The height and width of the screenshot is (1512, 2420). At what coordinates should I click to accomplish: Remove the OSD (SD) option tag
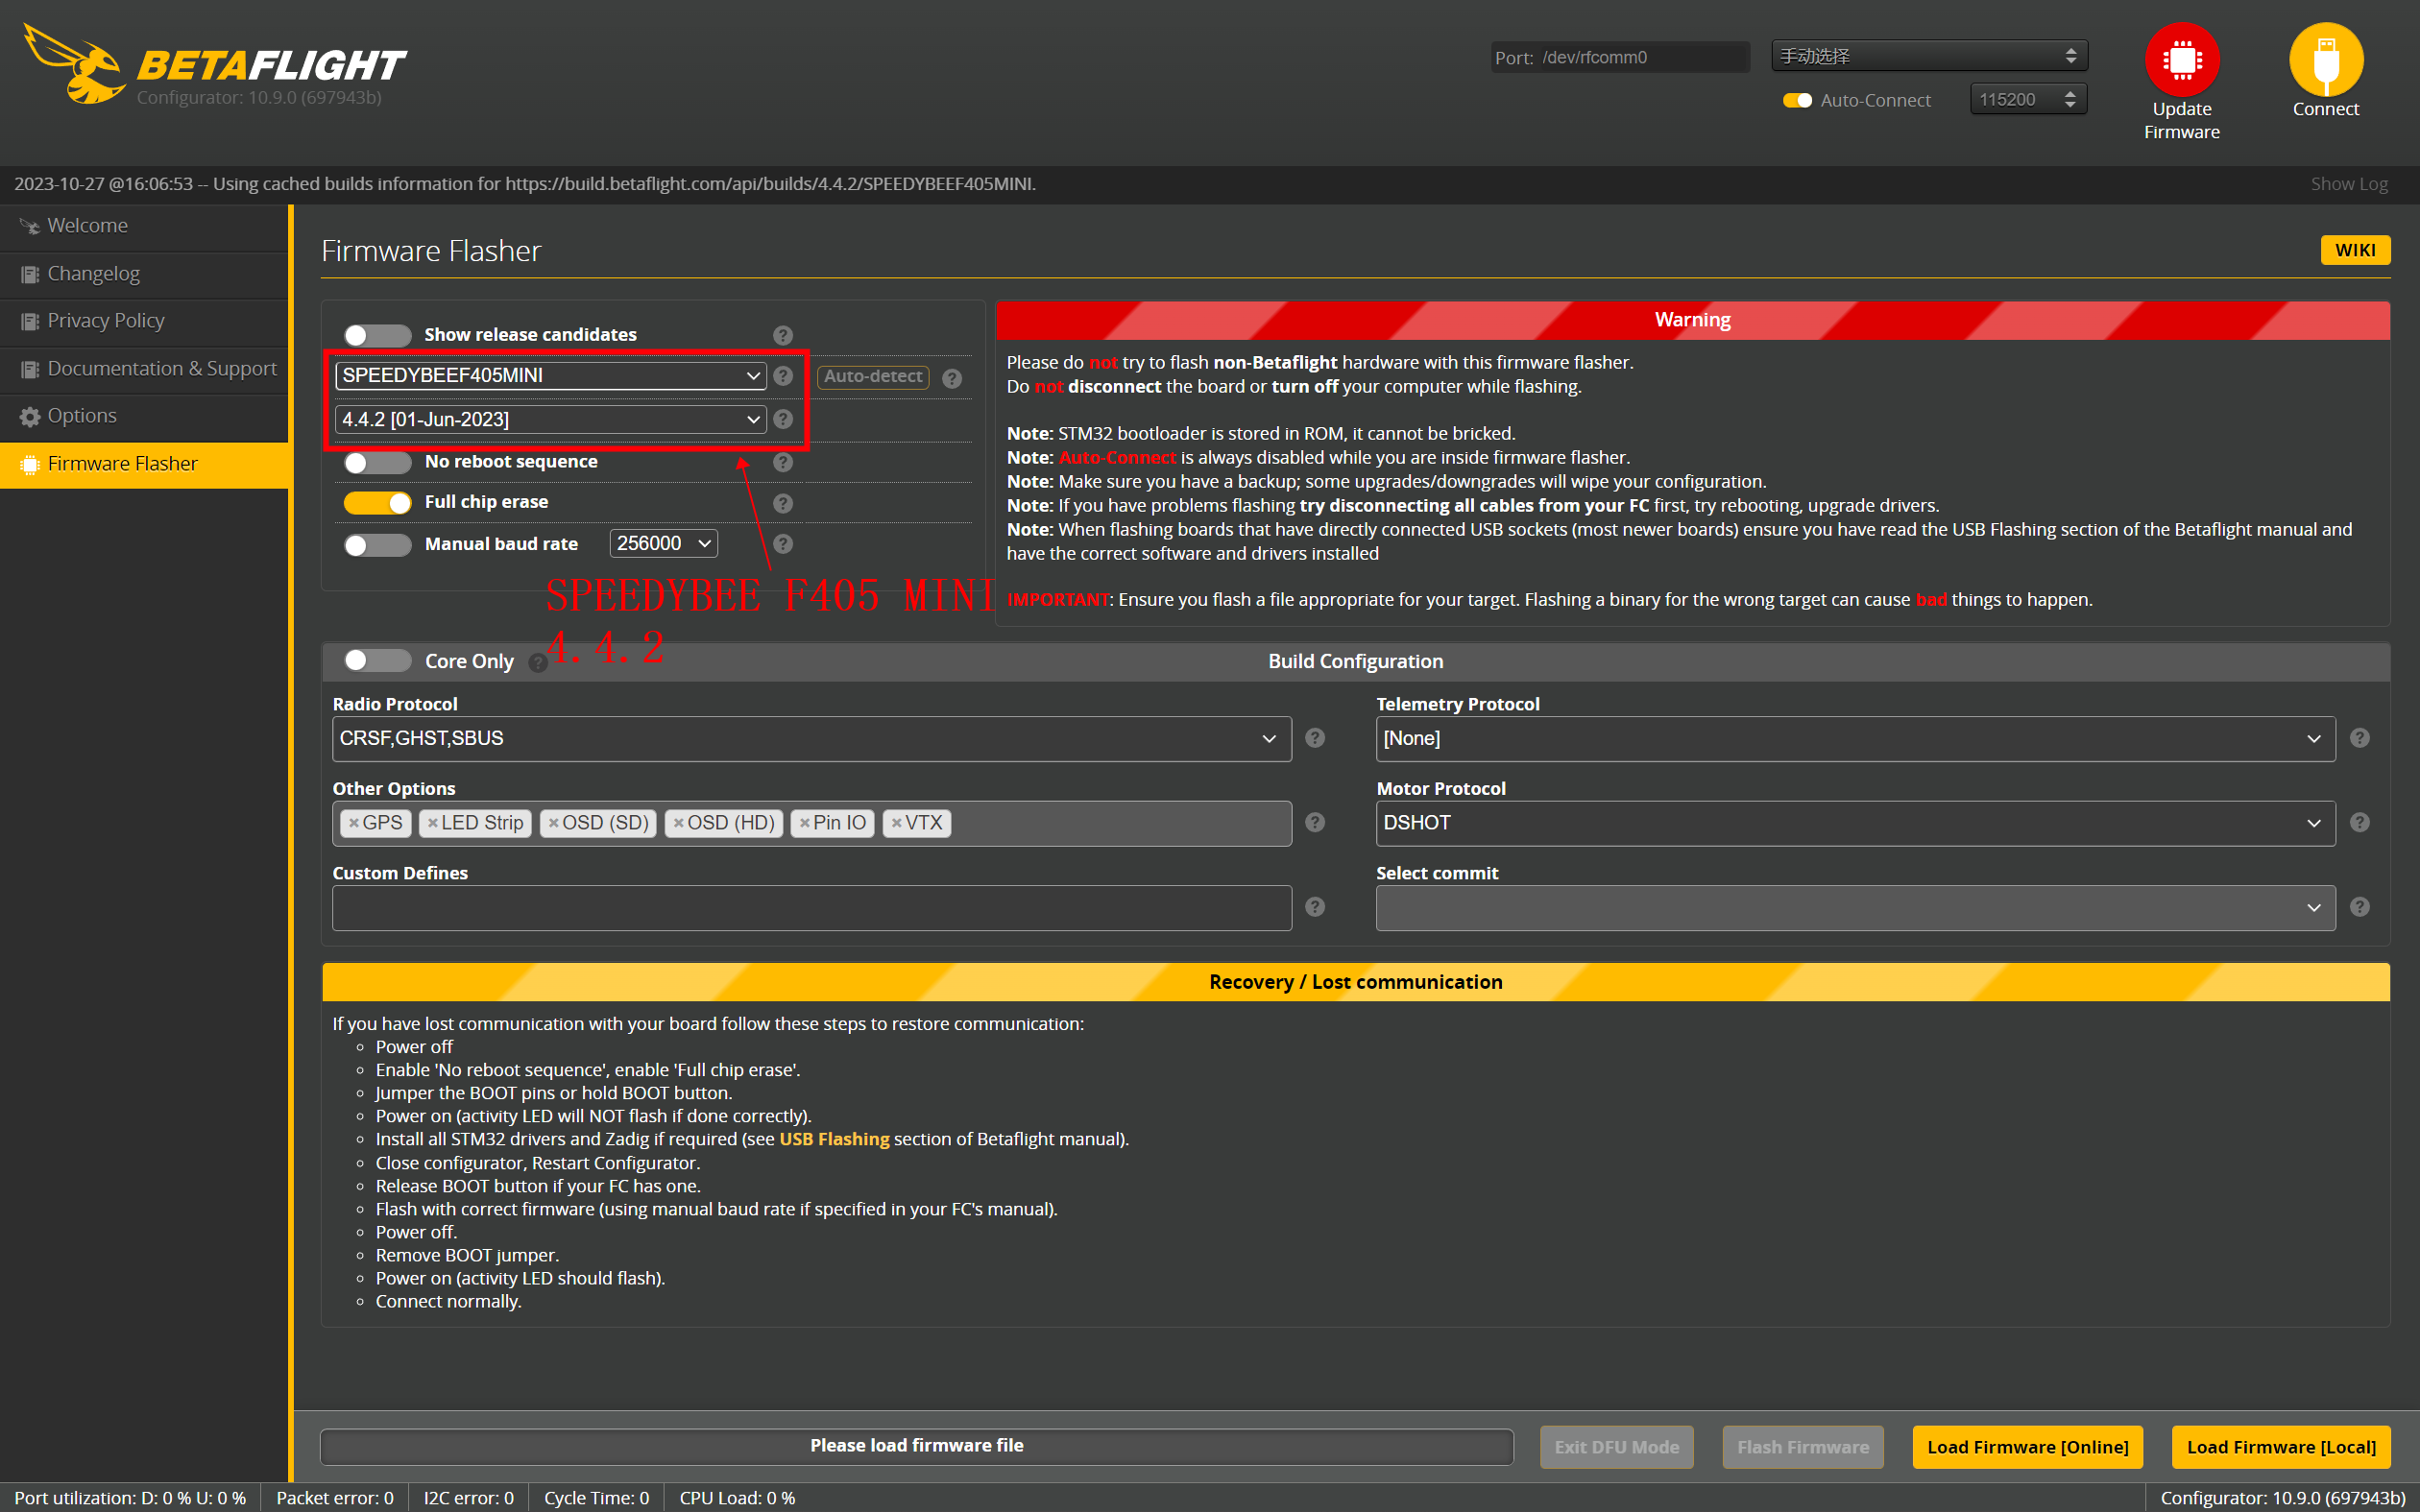coord(553,823)
